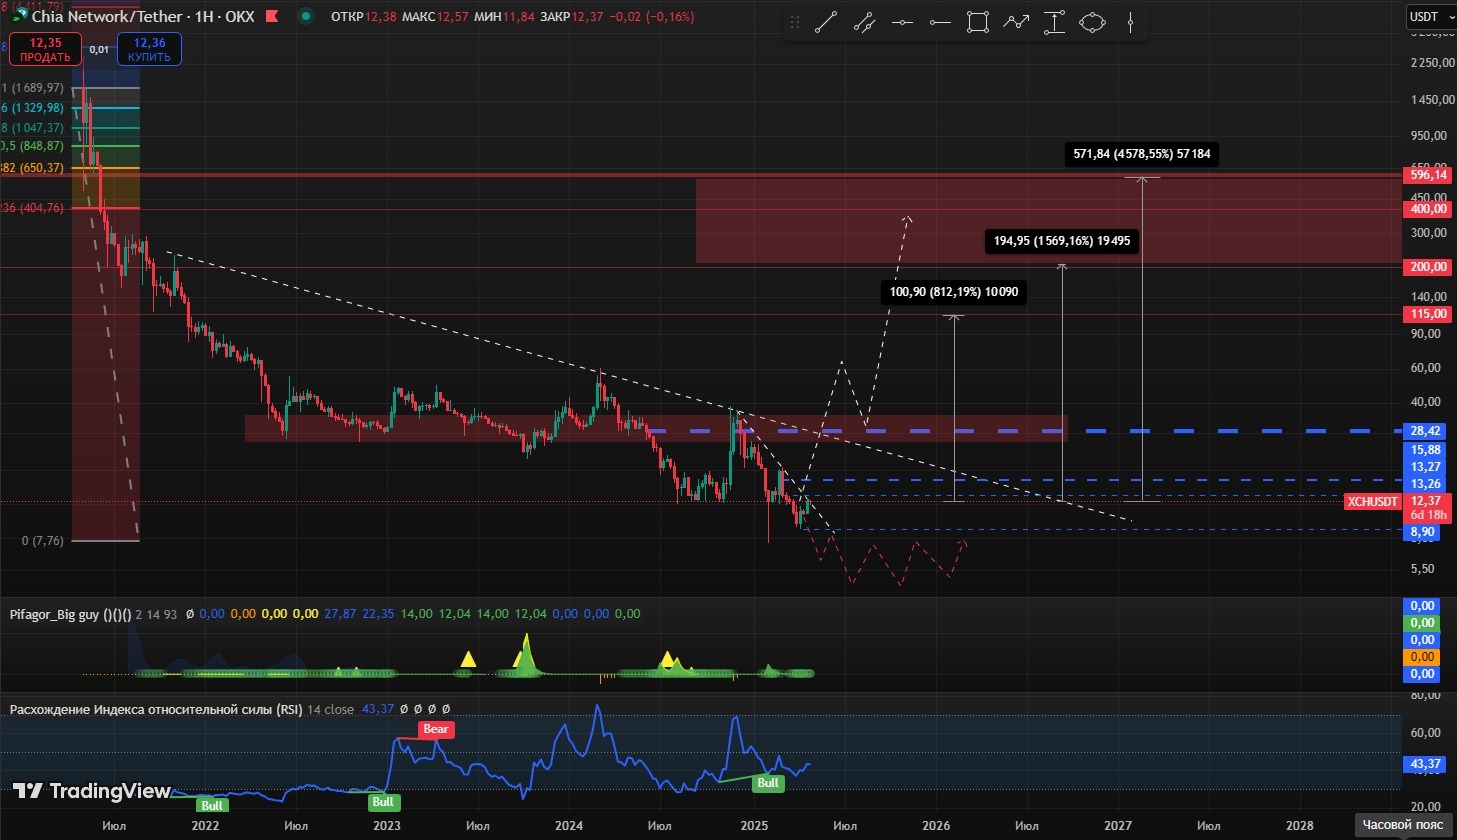Image resolution: width=1457 pixels, height=840 pixels.
Task: Click the 596,14 price axis label
Action: [1428, 175]
